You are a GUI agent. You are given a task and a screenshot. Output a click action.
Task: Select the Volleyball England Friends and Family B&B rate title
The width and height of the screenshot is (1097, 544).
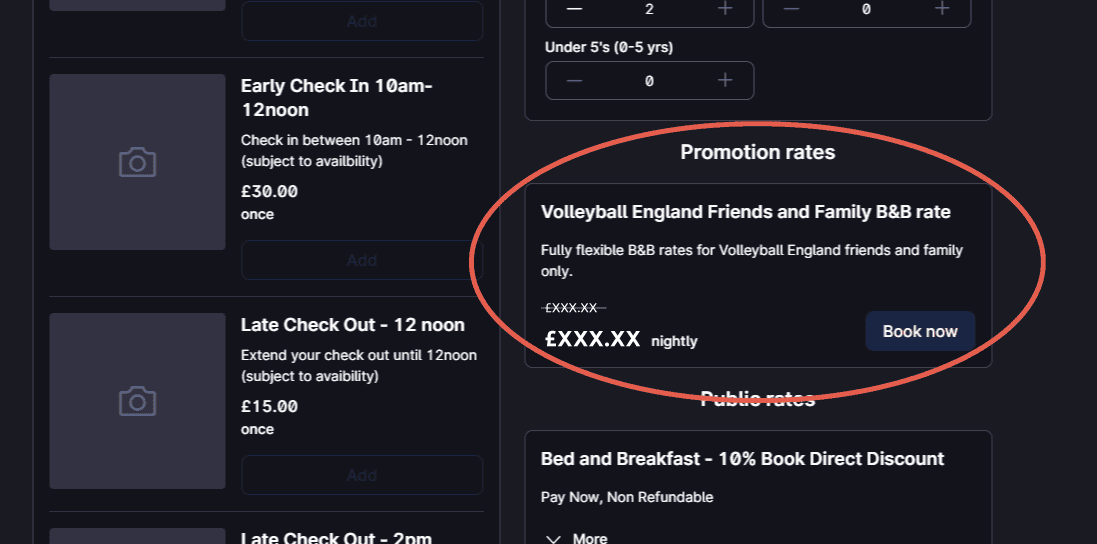point(745,212)
